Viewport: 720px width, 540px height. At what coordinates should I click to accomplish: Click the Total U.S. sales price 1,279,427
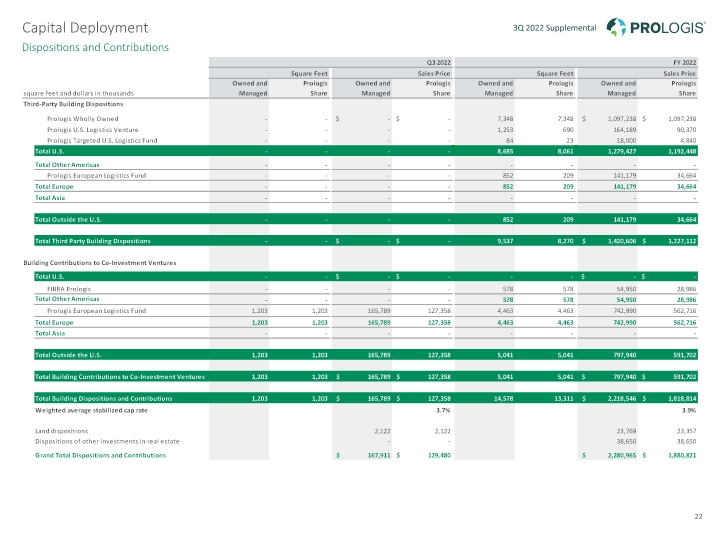pos(622,151)
